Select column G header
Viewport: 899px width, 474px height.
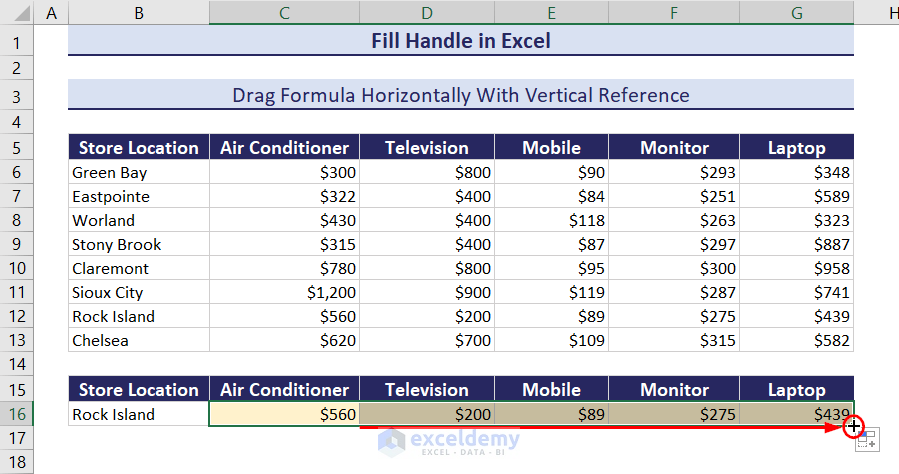(797, 12)
